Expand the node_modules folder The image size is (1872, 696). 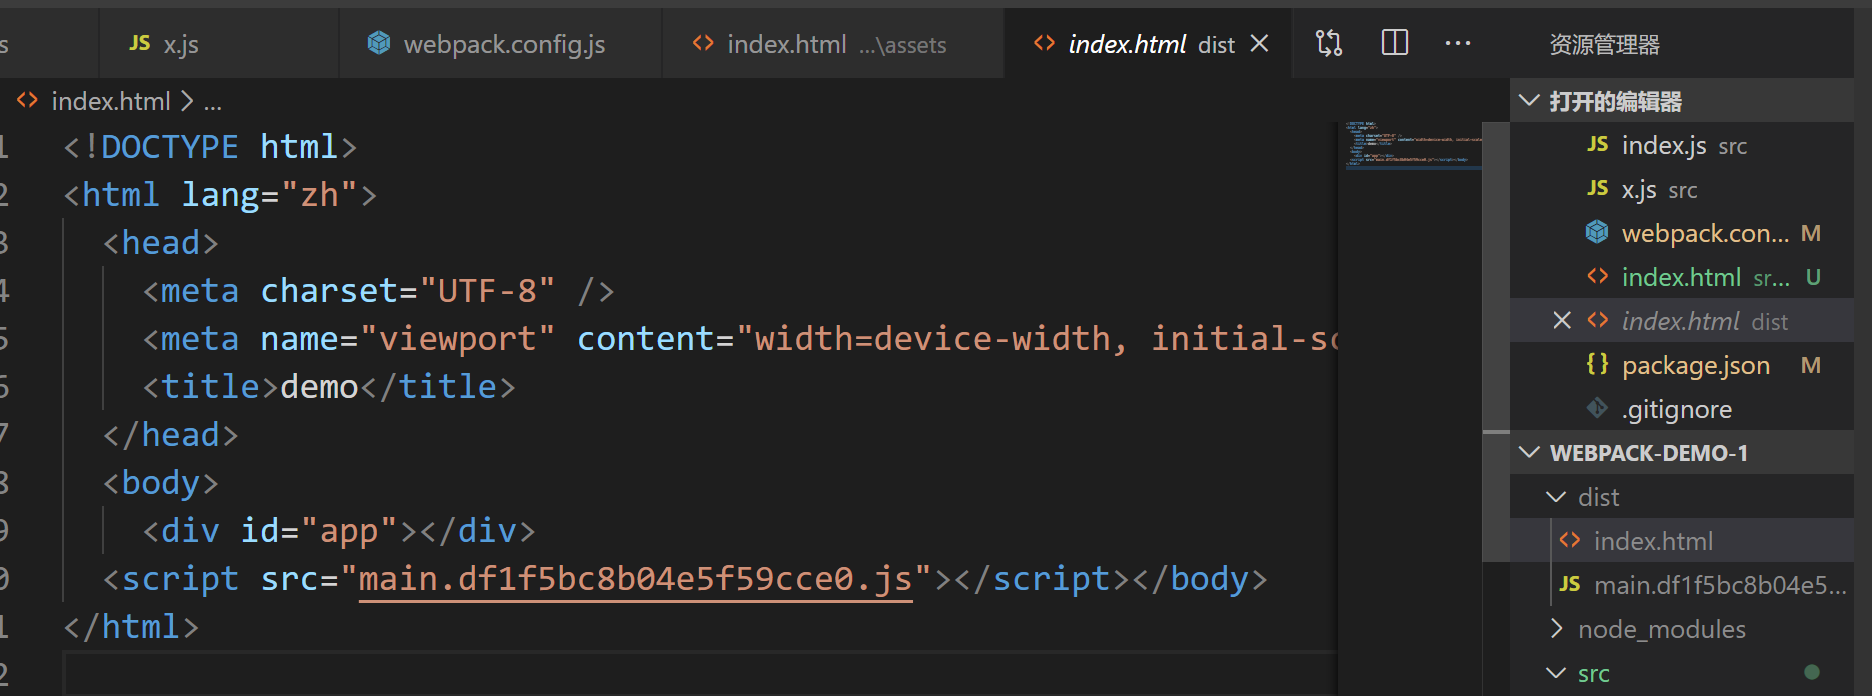pos(1556,629)
